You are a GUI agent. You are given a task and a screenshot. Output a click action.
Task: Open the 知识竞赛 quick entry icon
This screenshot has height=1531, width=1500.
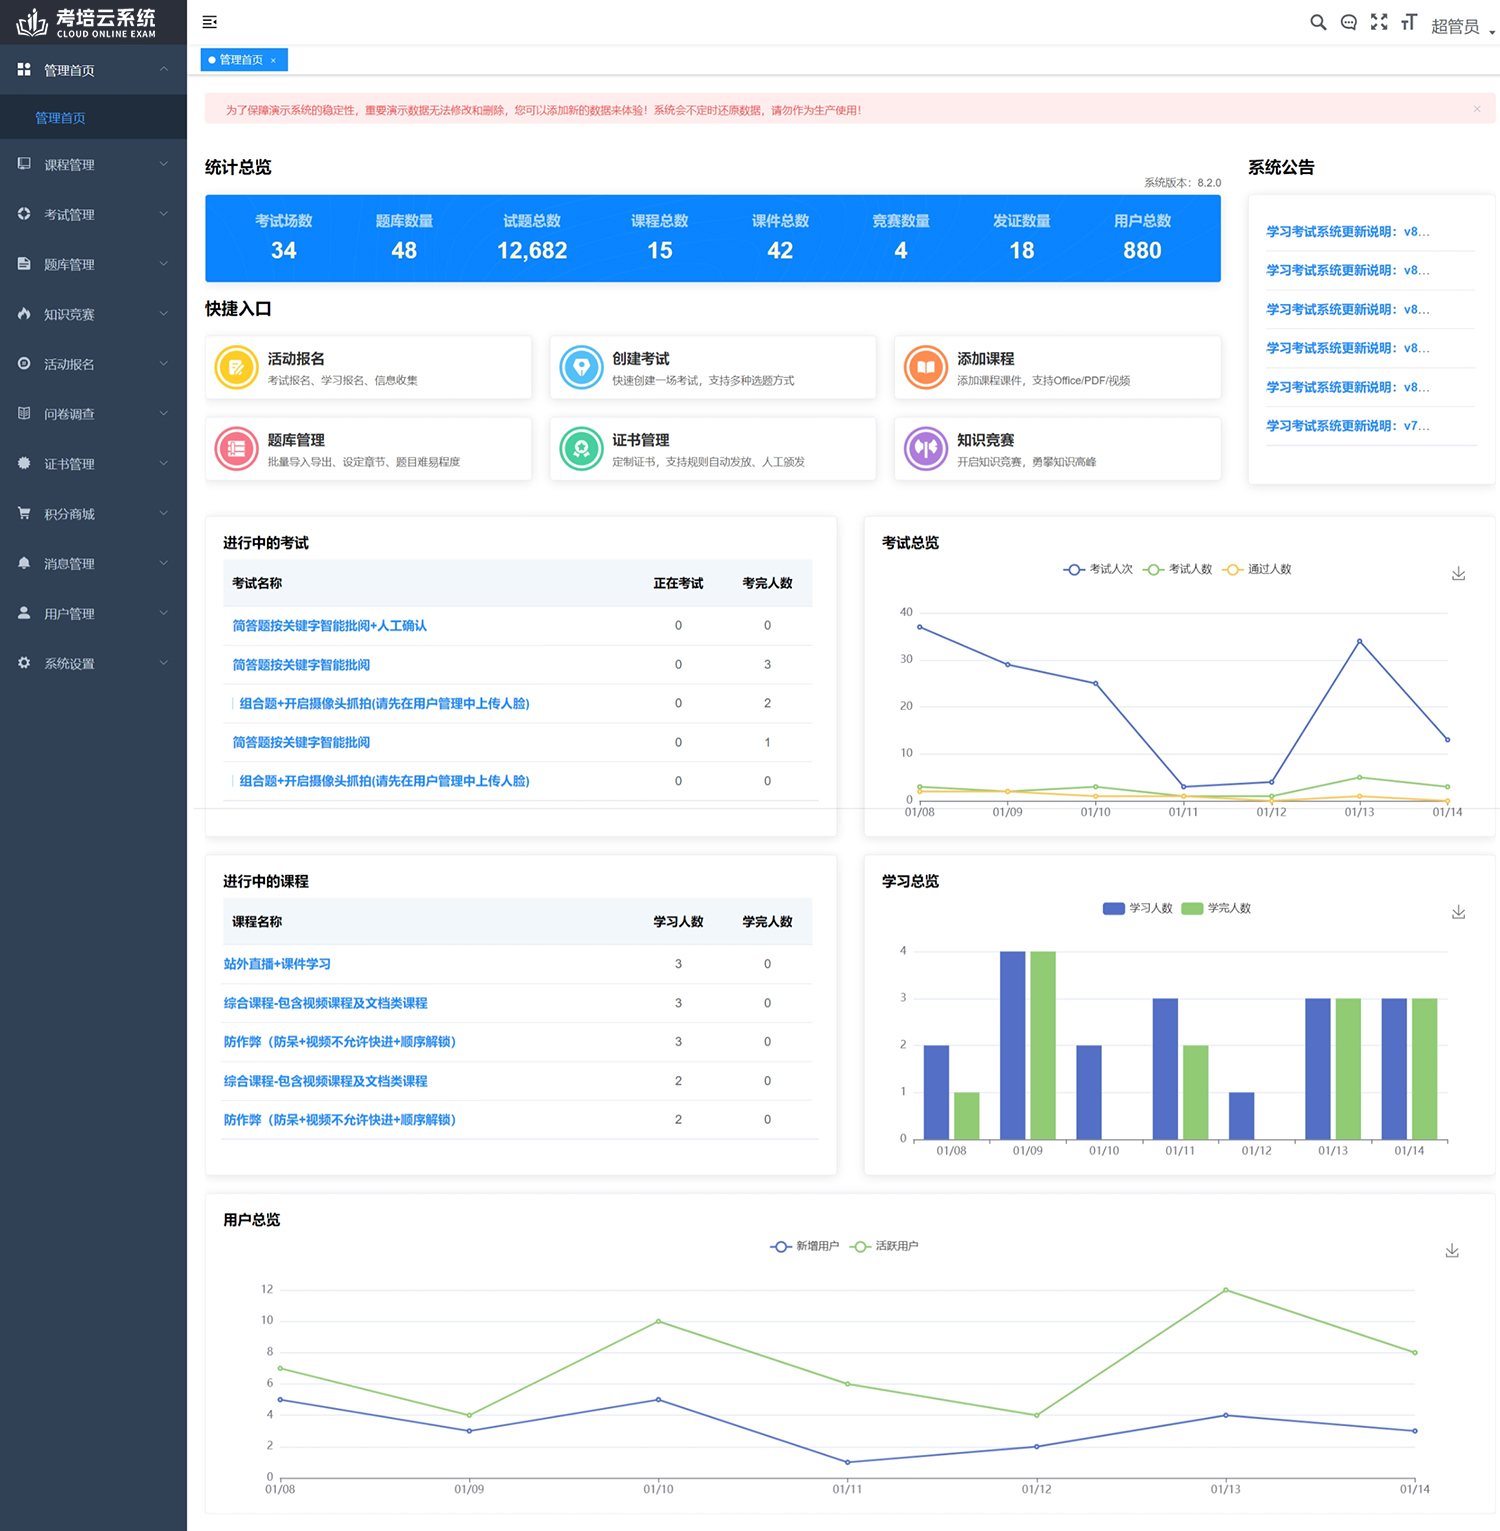[926, 449]
